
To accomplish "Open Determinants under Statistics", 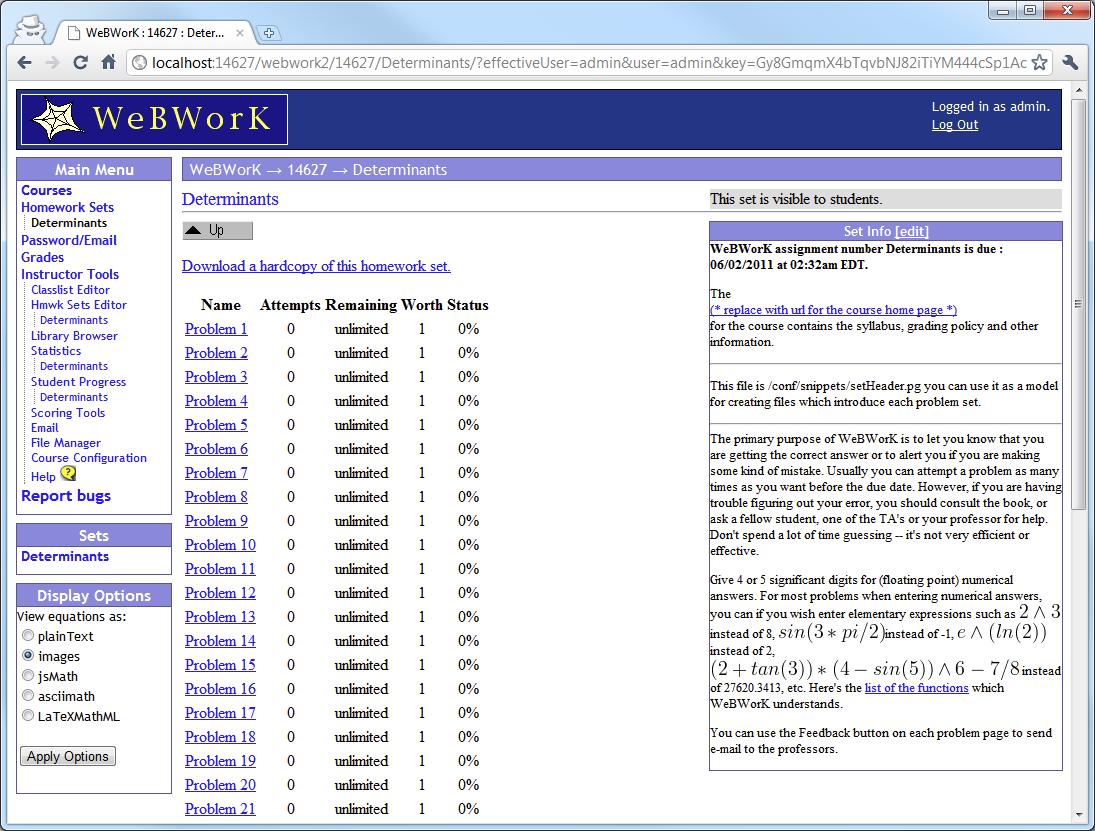I will [73, 366].
